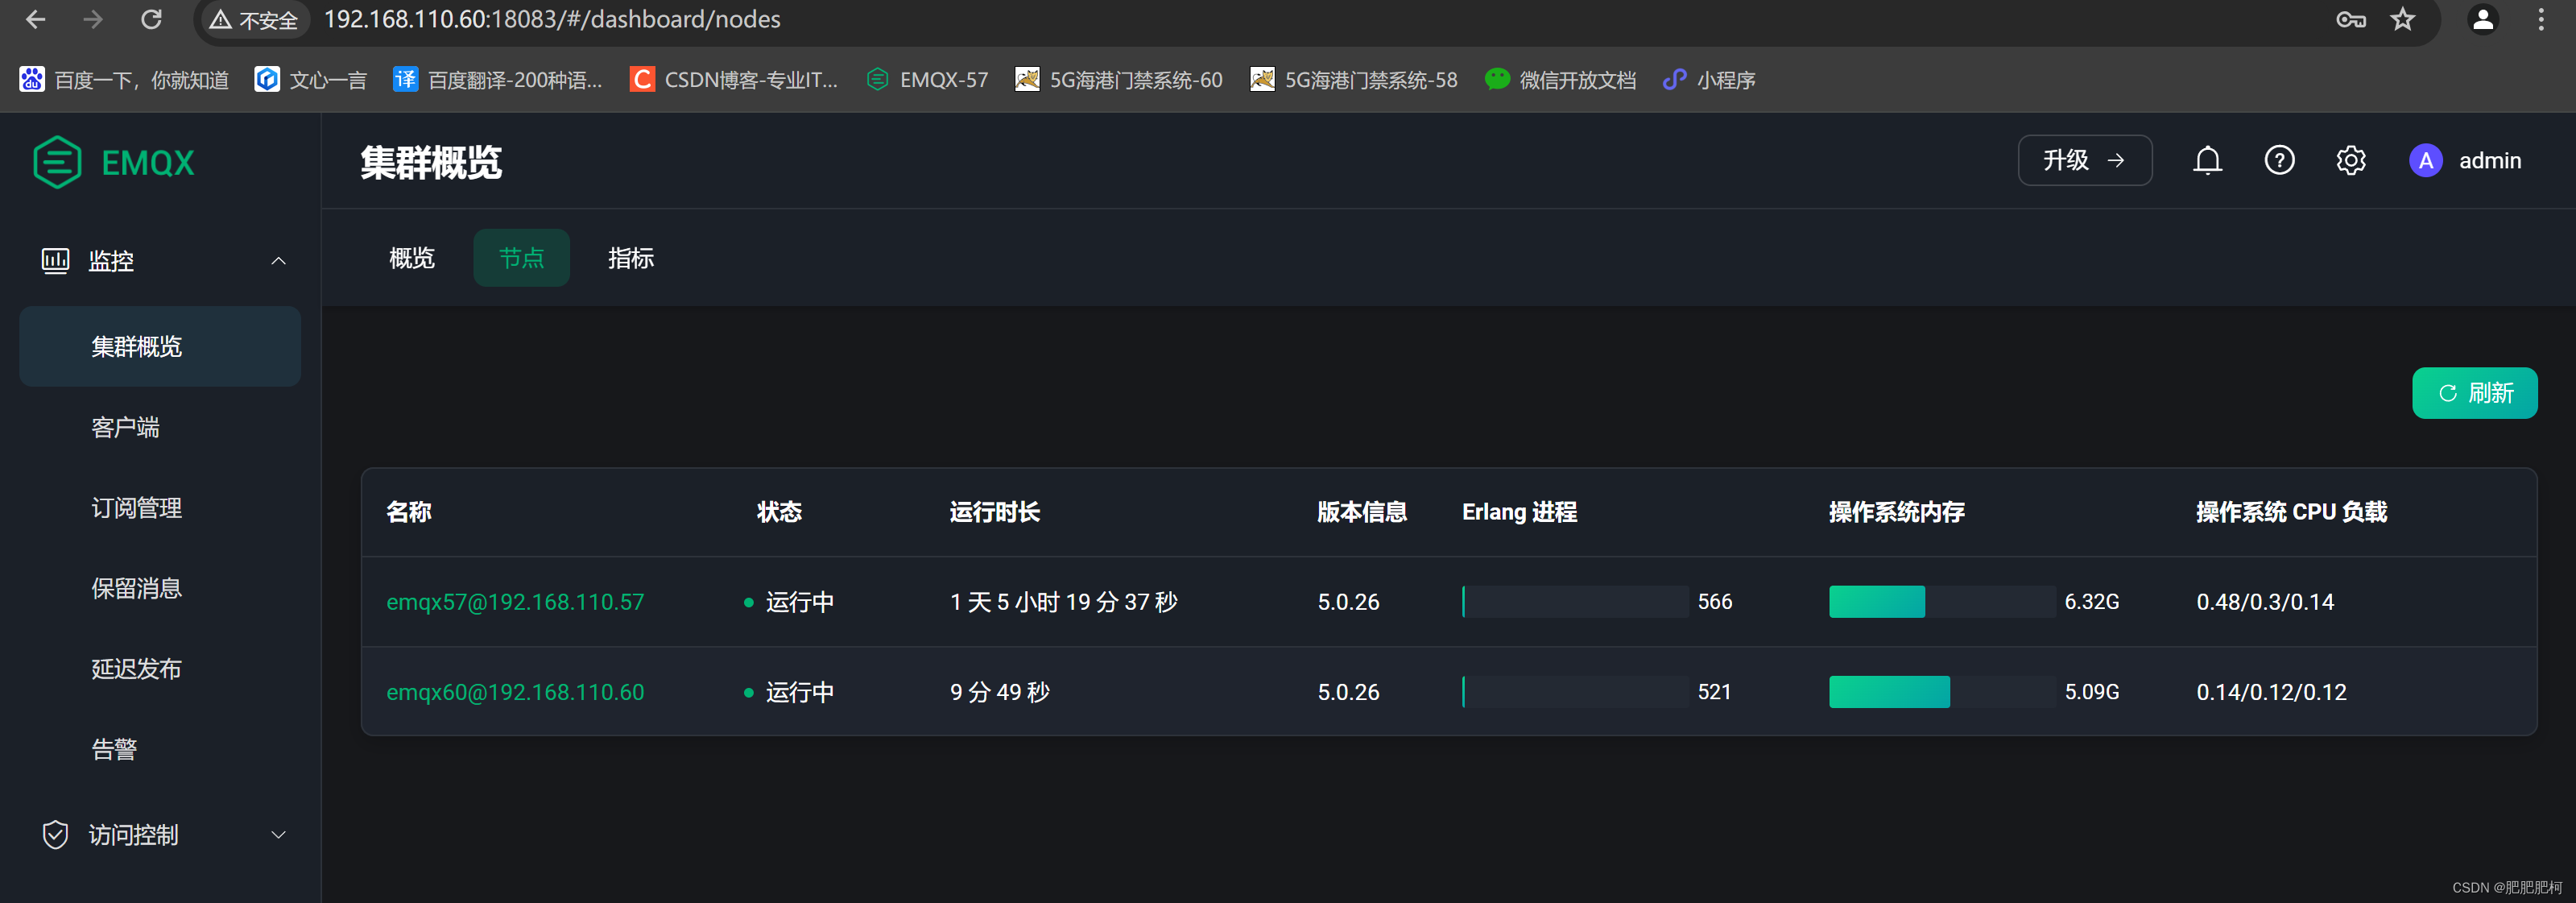Click the browser back arrow
Image resolution: width=2576 pixels, height=903 pixels.
click(x=36, y=19)
